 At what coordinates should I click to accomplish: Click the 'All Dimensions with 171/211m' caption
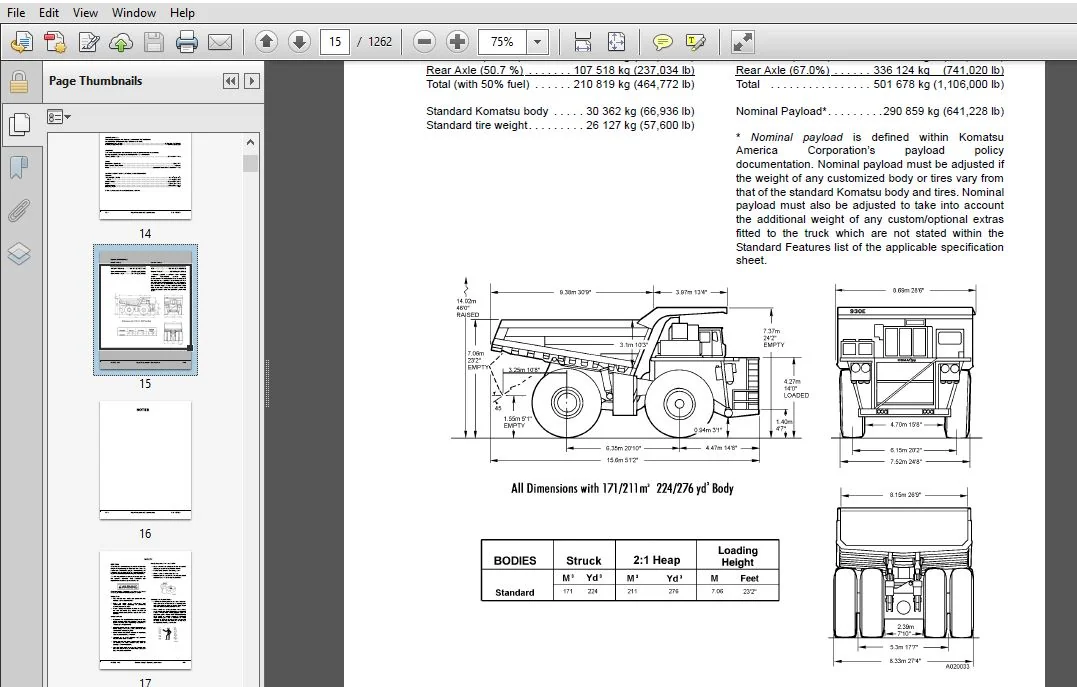coord(622,488)
